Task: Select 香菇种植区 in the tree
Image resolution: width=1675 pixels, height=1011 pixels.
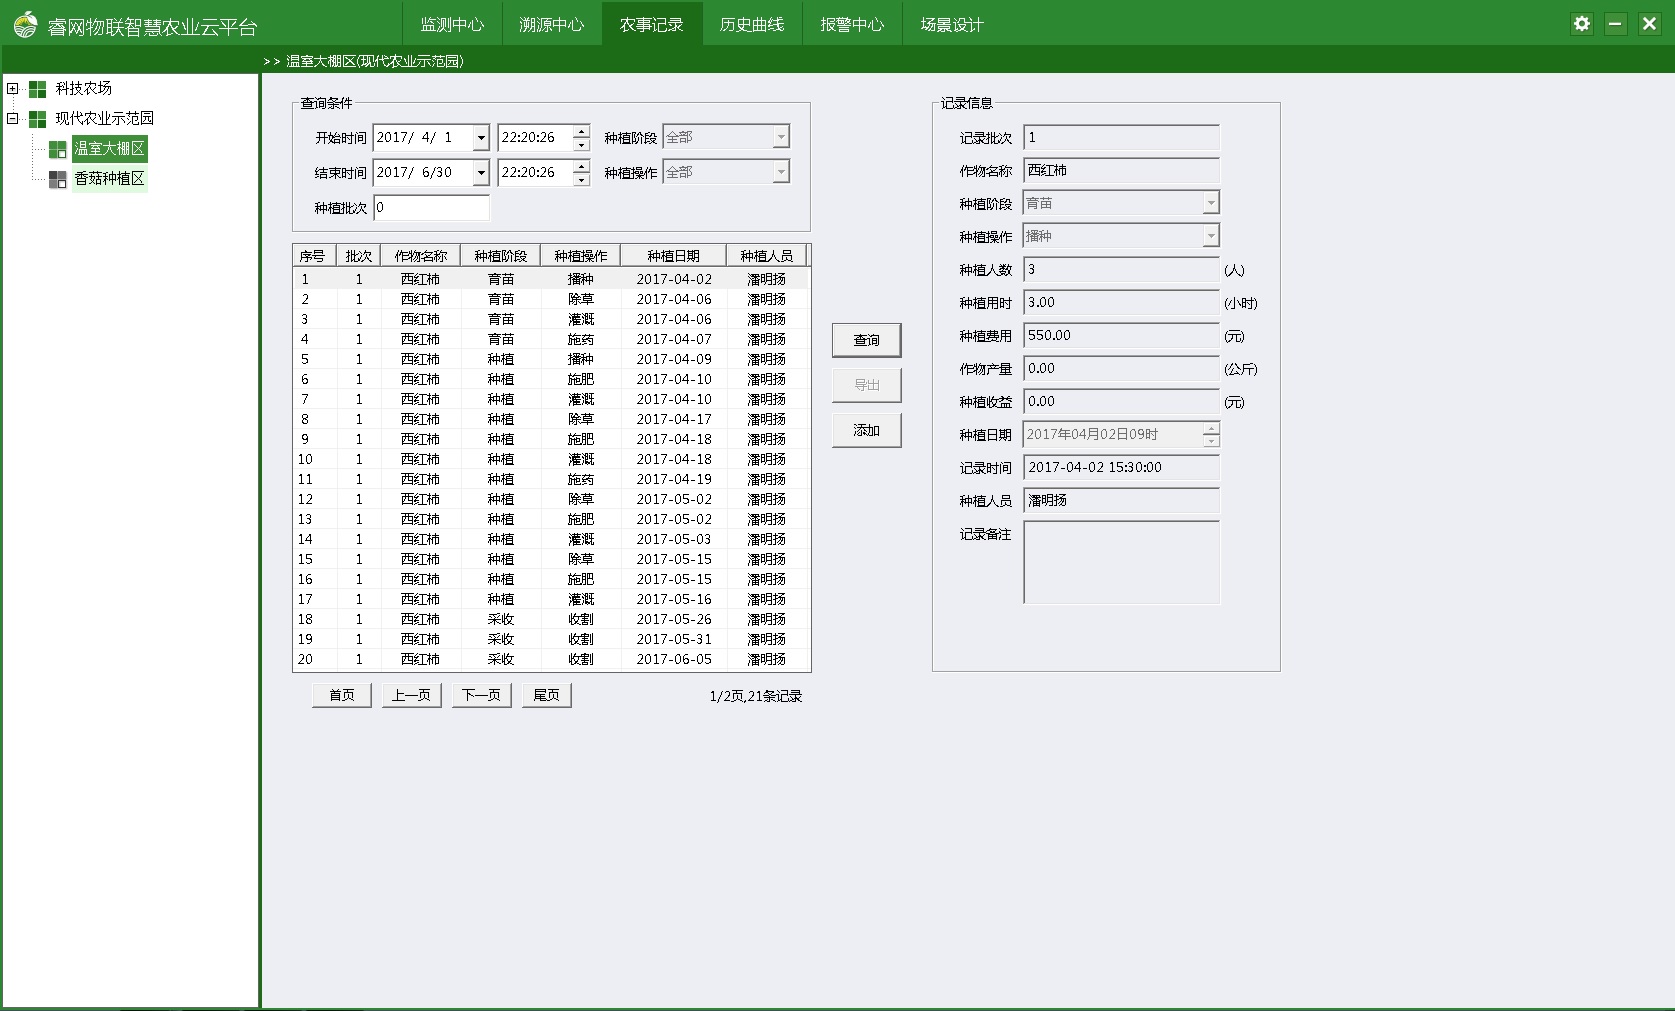Action: coord(110,179)
